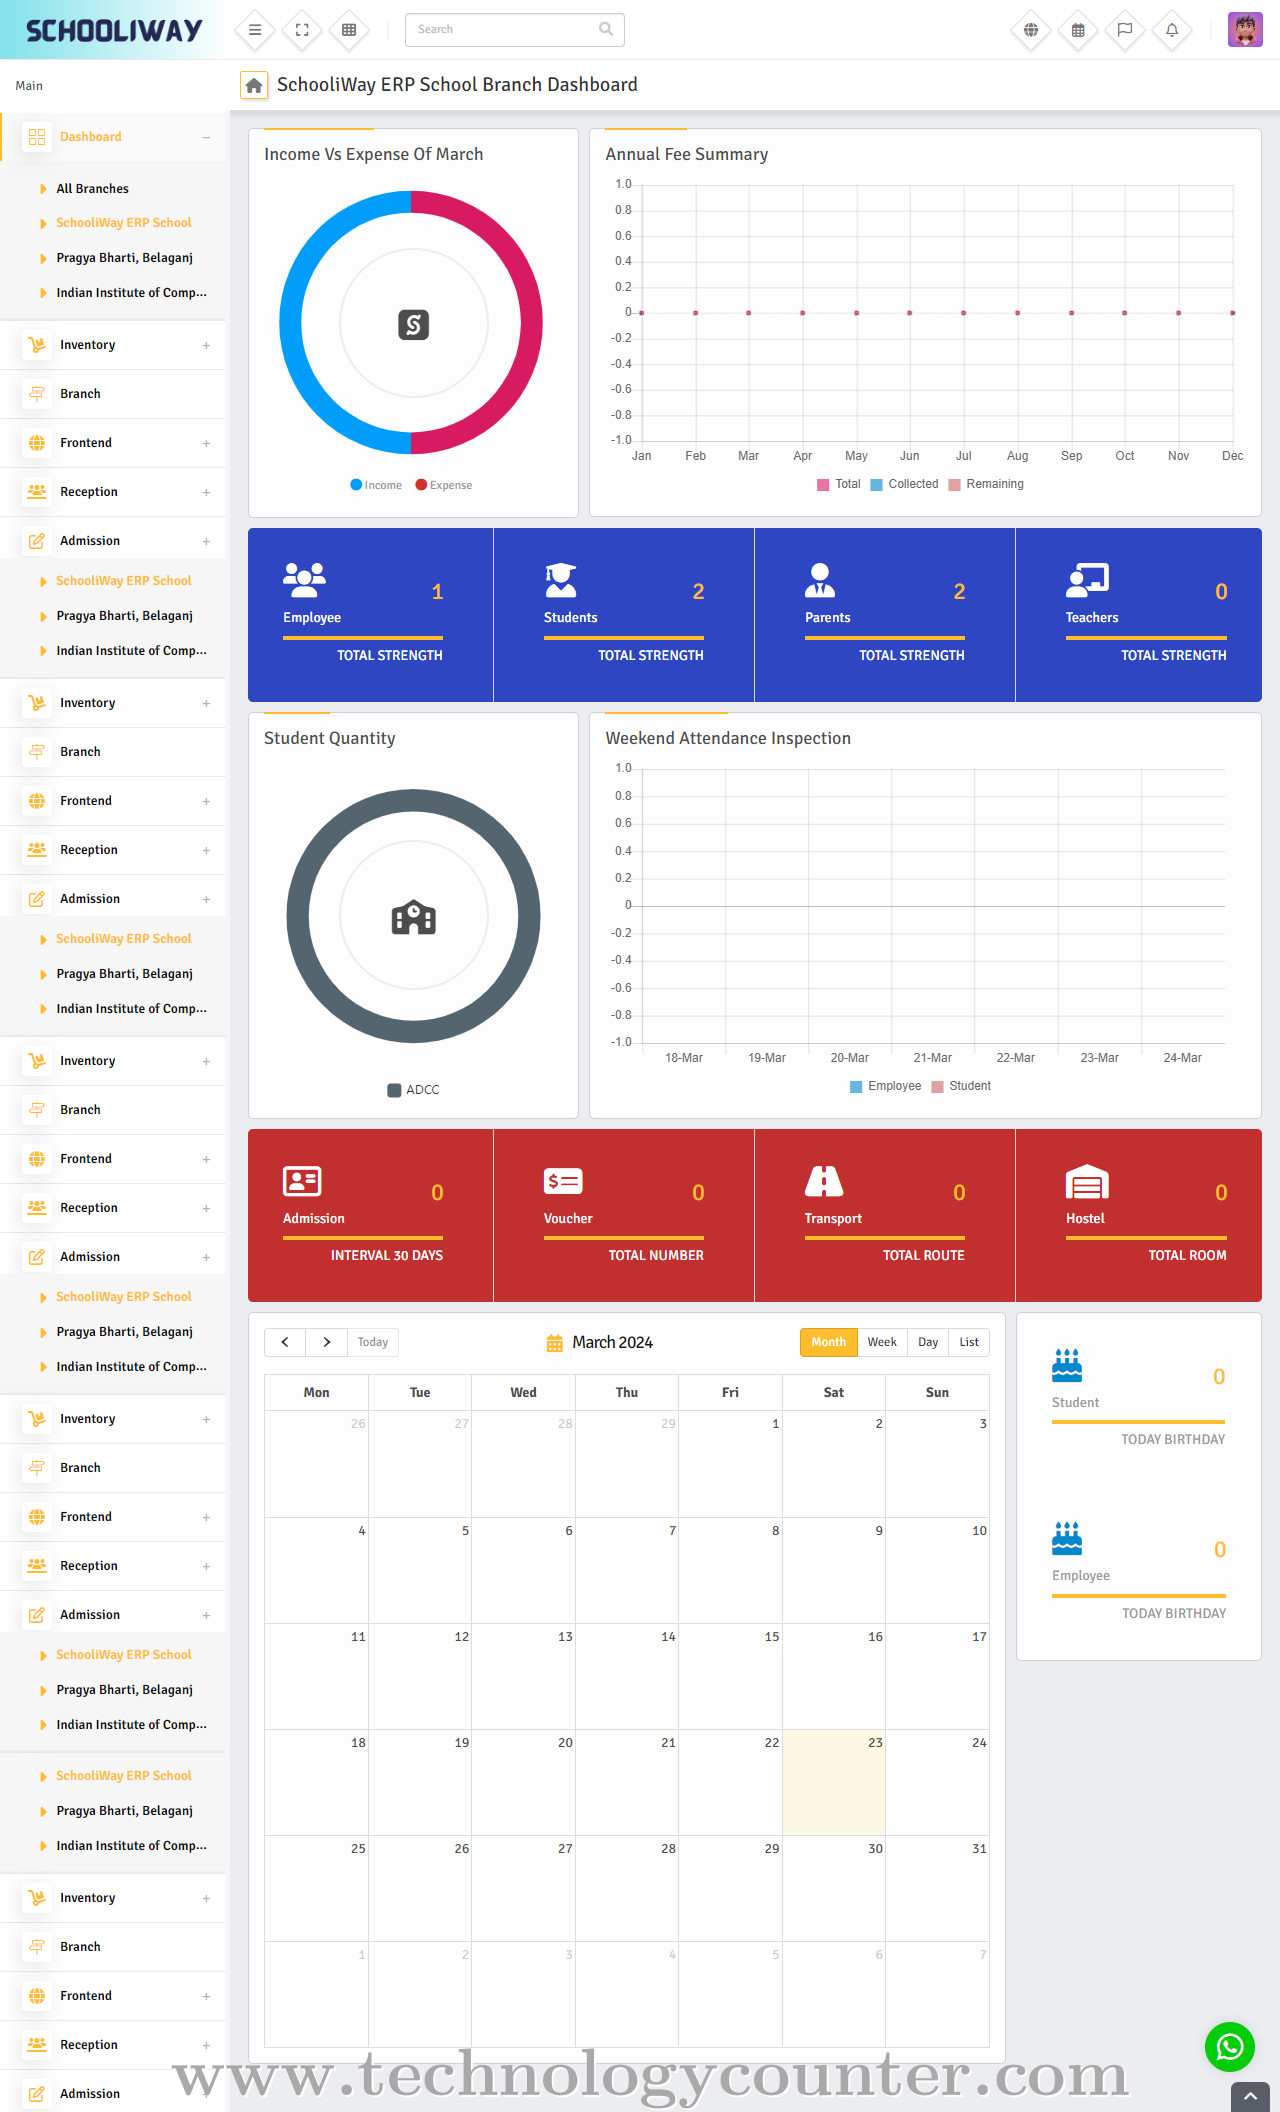Image resolution: width=1280 pixels, height=2112 pixels.
Task: Click the Teachers chalkboard icon
Action: coord(1087,579)
